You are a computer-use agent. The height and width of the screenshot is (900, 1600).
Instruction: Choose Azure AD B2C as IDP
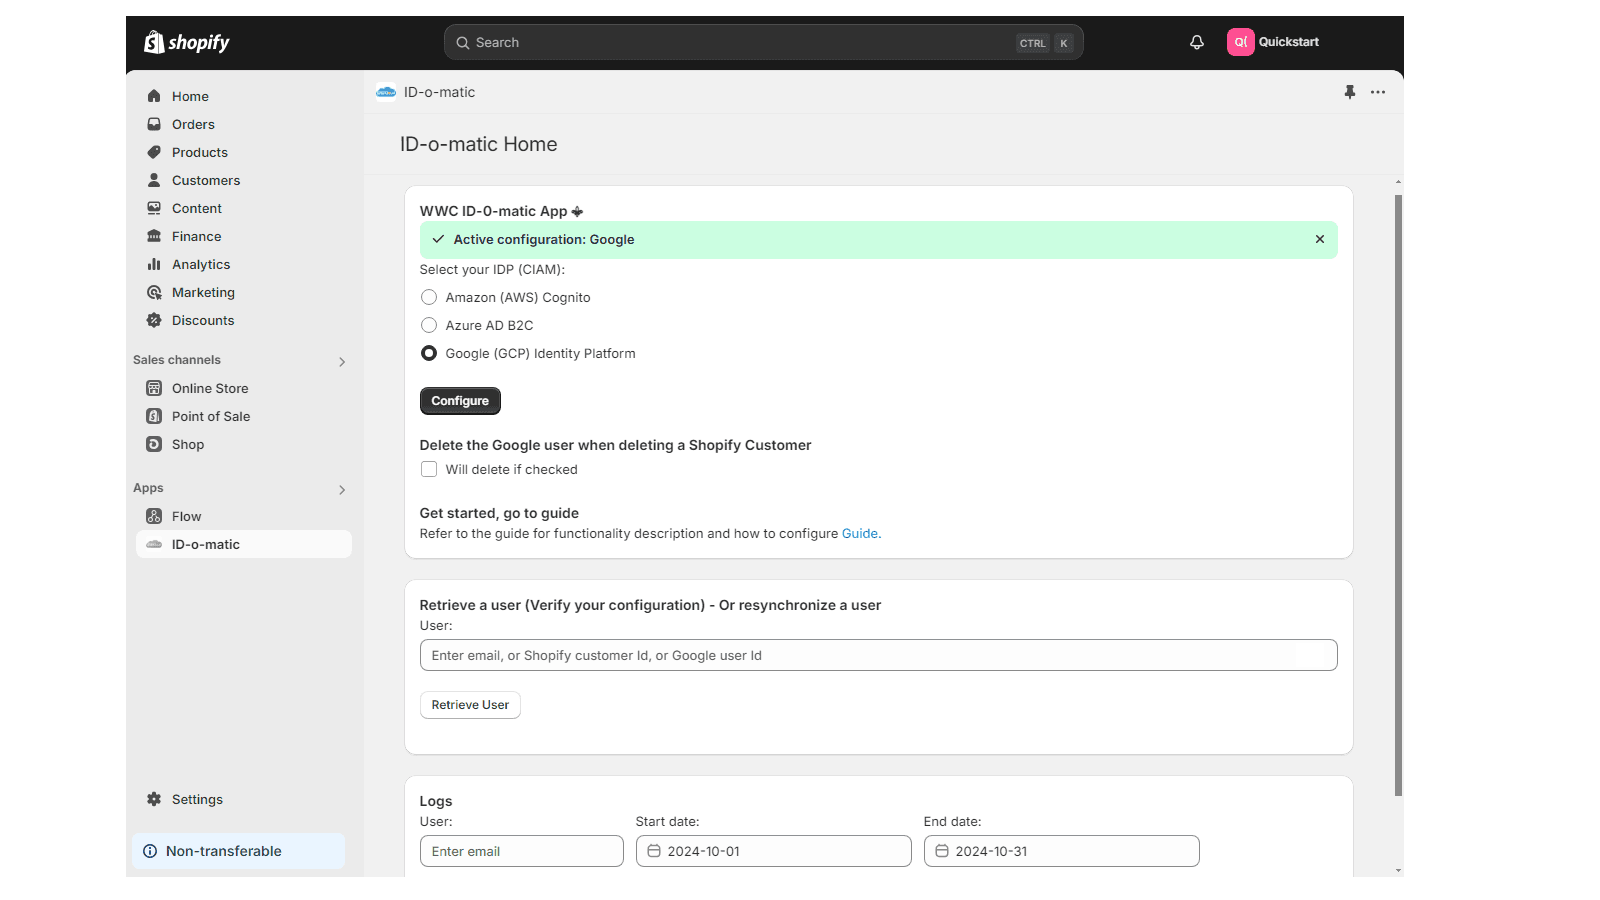coord(429,325)
